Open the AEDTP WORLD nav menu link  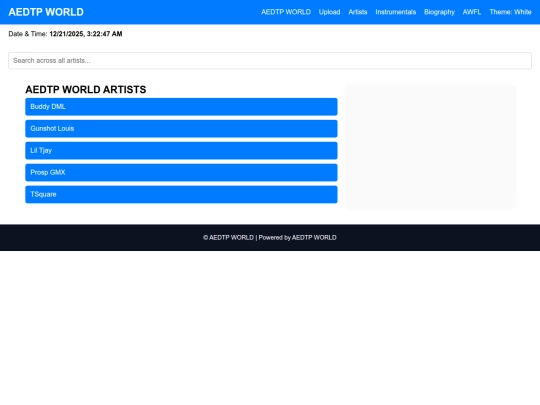(x=286, y=12)
